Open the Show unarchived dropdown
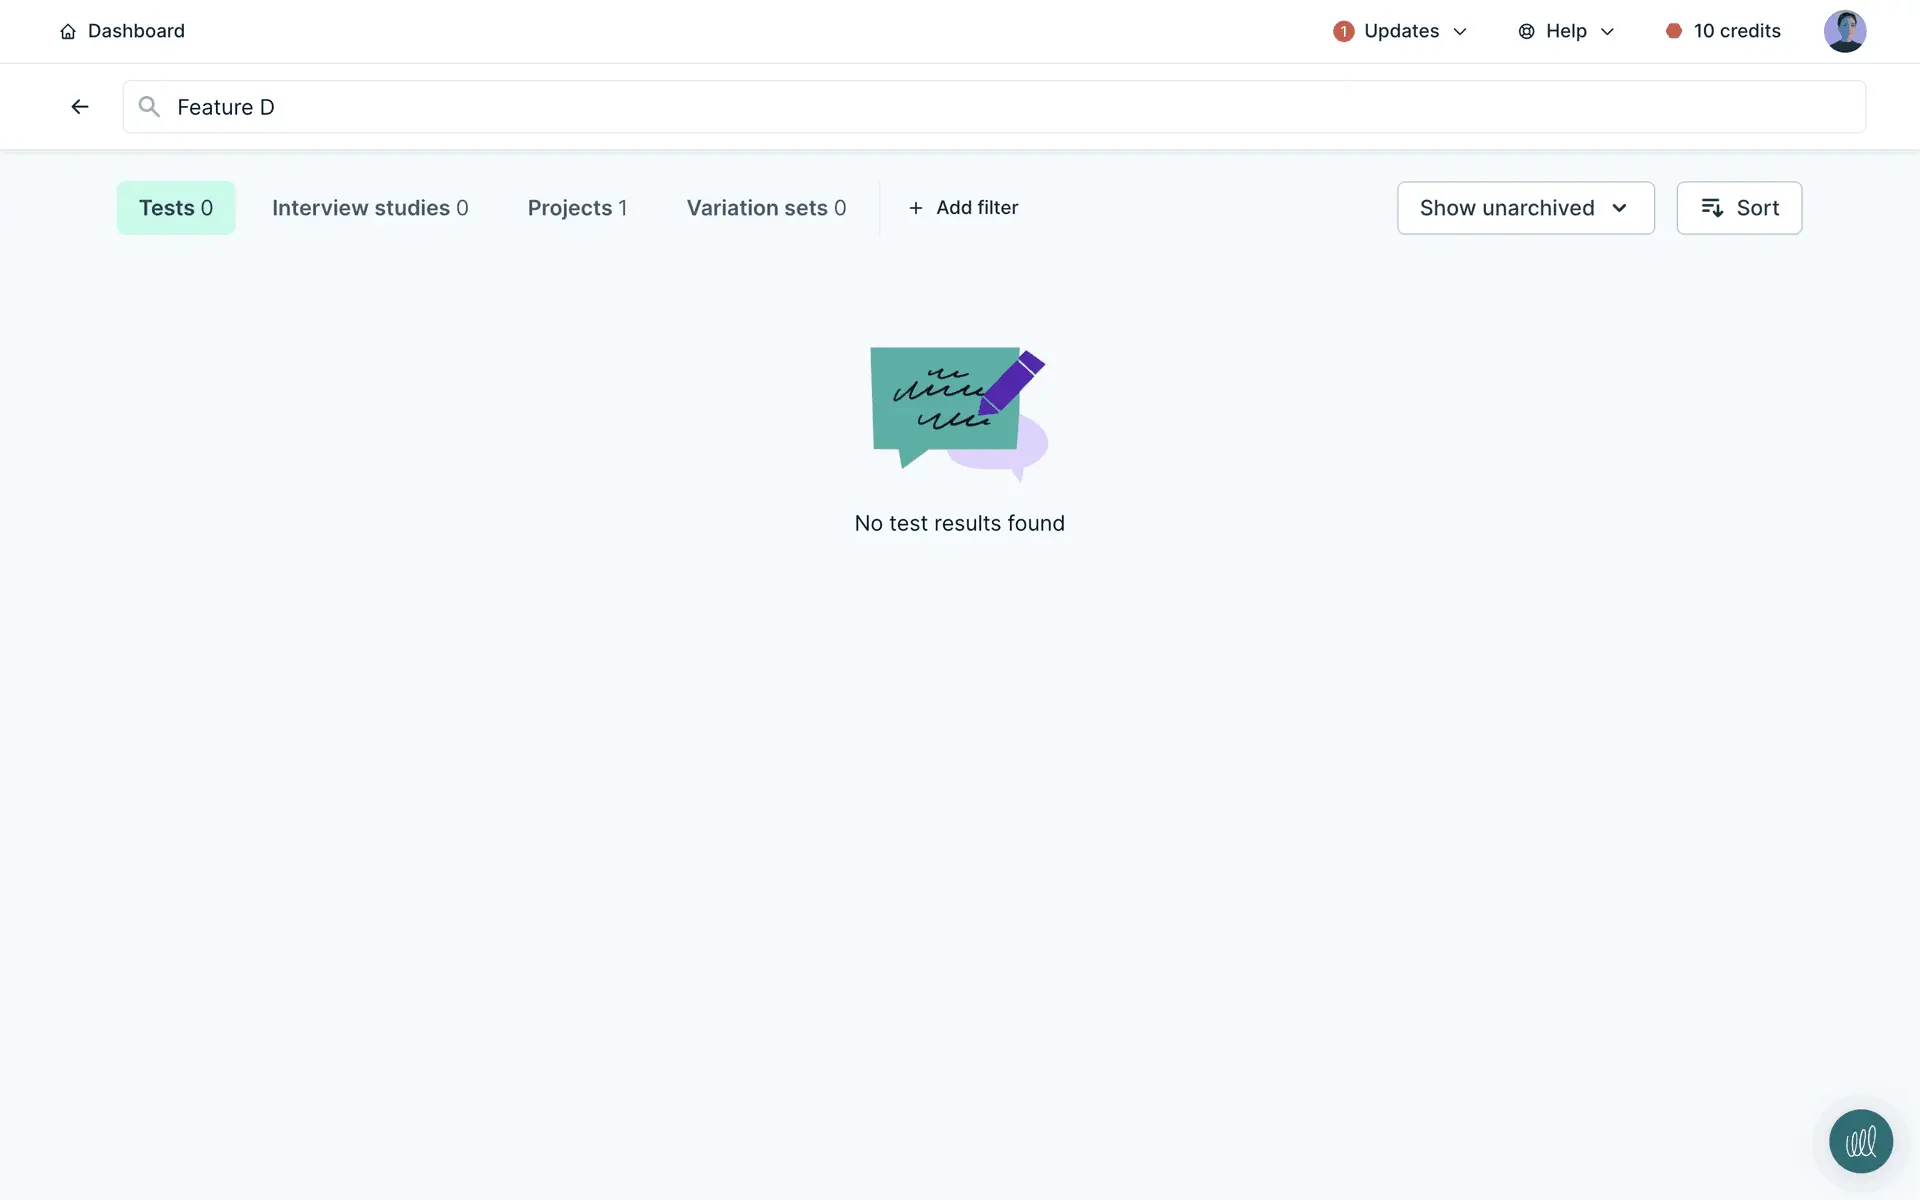The image size is (1920, 1200). coord(1525,208)
